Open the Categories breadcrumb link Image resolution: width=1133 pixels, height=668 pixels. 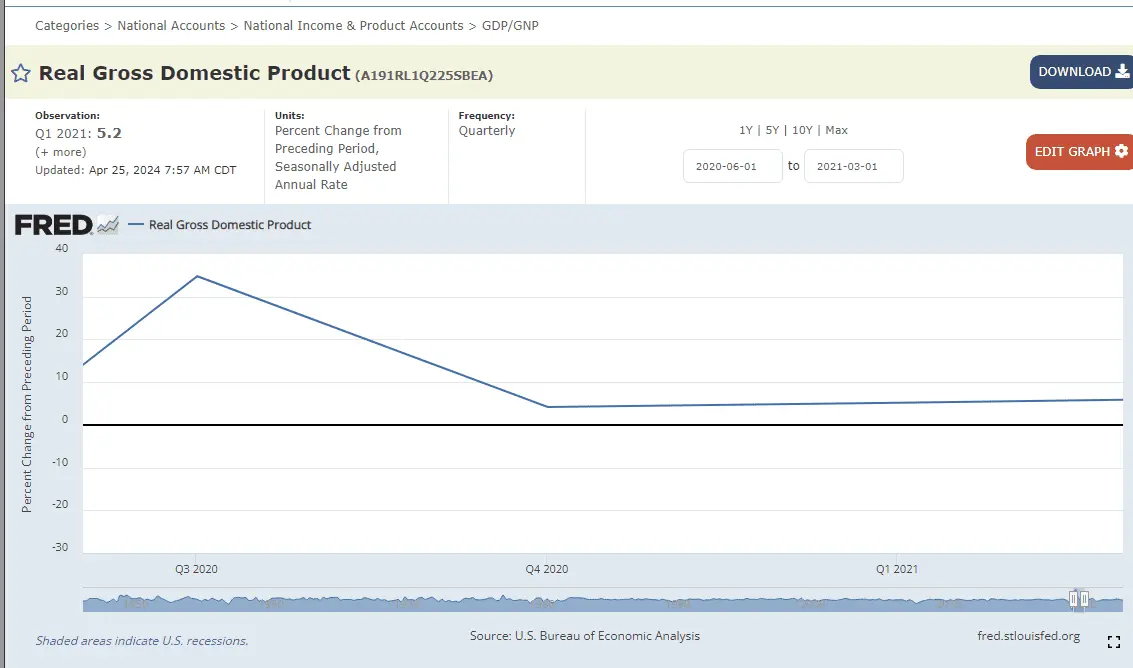click(67, 25)
